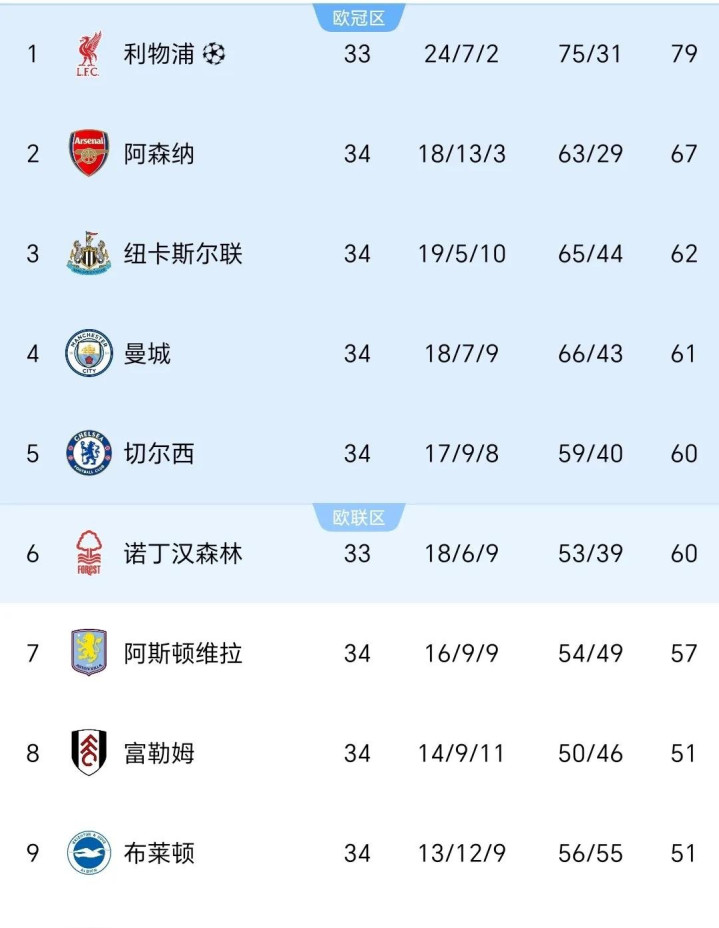Click the Nottingham Forest tree logo
The height and width of the screenshot is (928, 719).
tap(89, 553)
